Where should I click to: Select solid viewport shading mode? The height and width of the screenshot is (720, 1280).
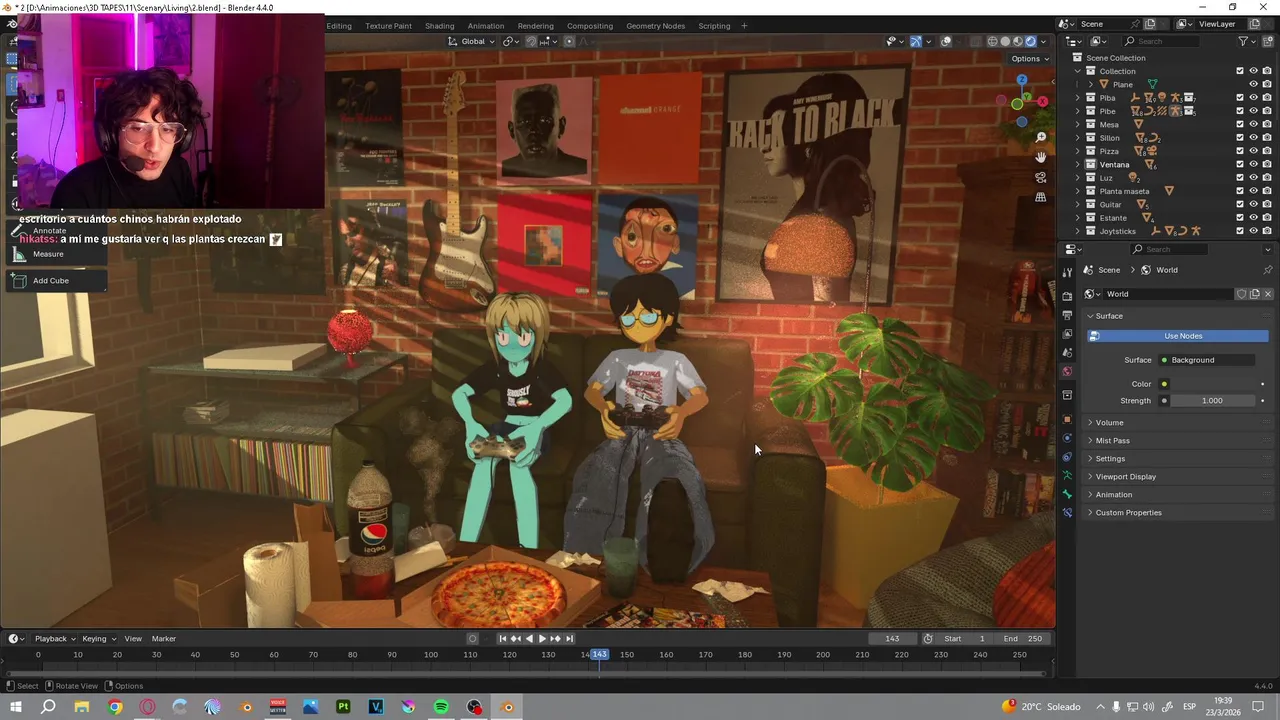1006,41
